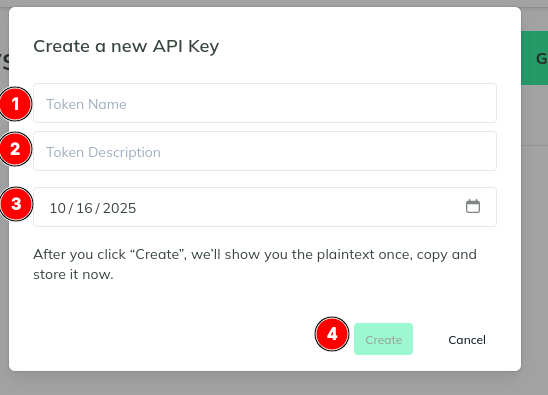Click the Create a new API Key heading

pyautogui.click(x=126, y=46)
